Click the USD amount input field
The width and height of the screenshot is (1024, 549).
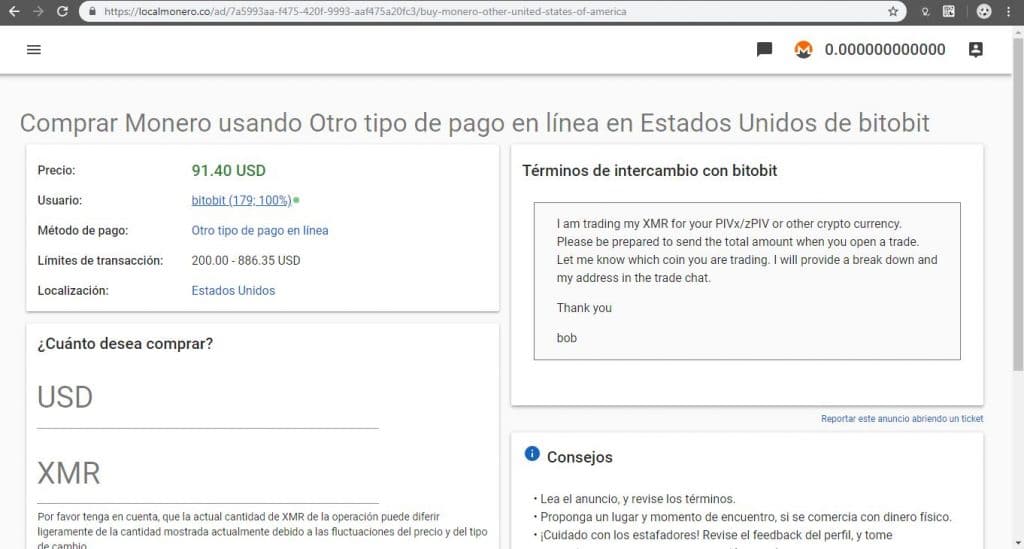208,398
